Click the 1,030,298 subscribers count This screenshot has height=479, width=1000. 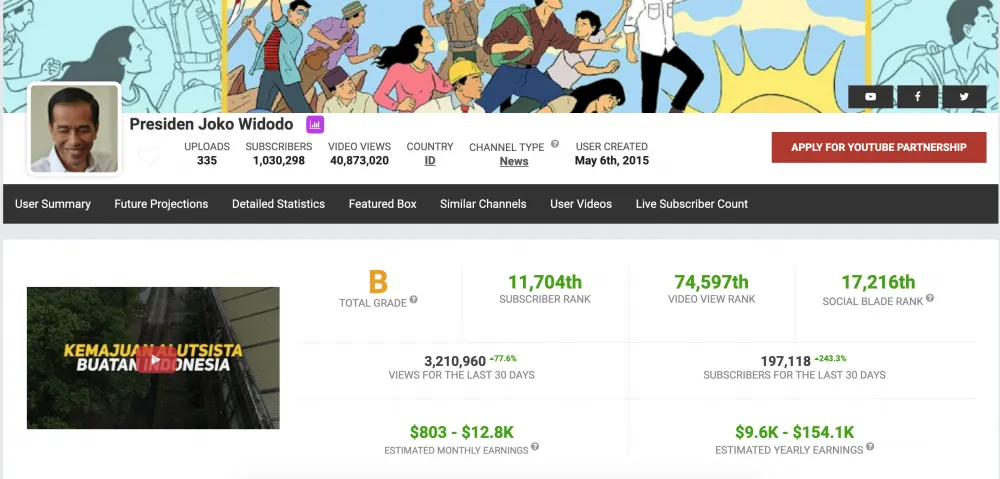pos(279,161)
